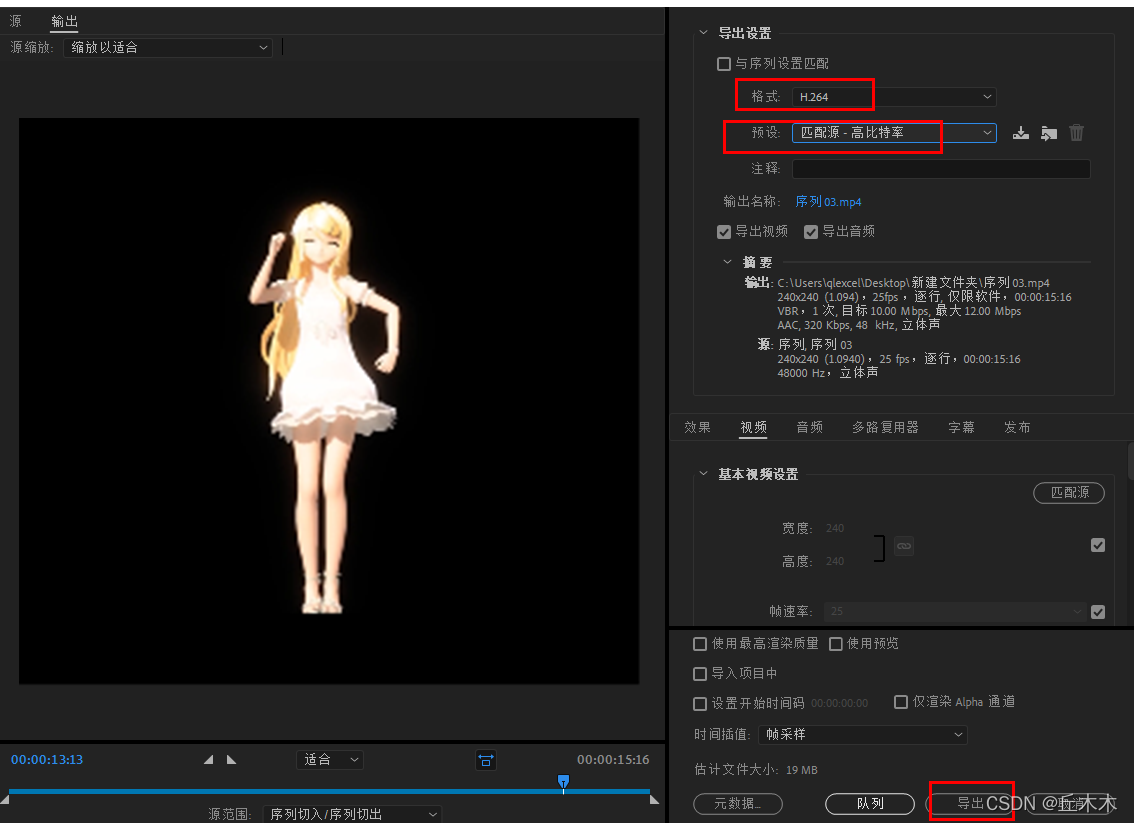Click the blue playhead marker on the timeline
The image size is (1134, 823).
coord(563,781)
